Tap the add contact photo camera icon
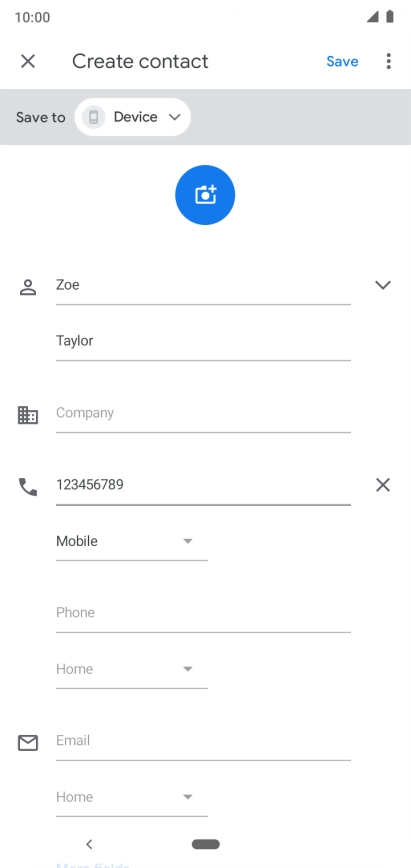Screen dimensions: 411x868 205,195
